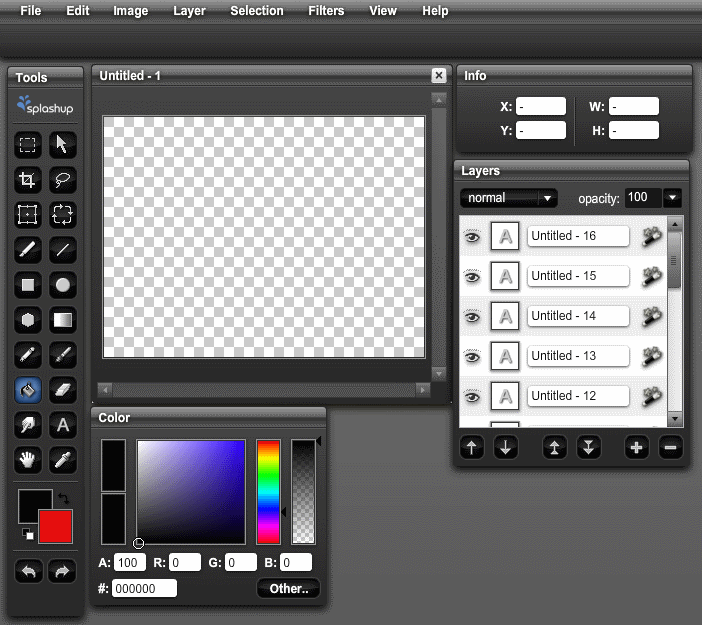Select the Gradient tool

(63, 320)
